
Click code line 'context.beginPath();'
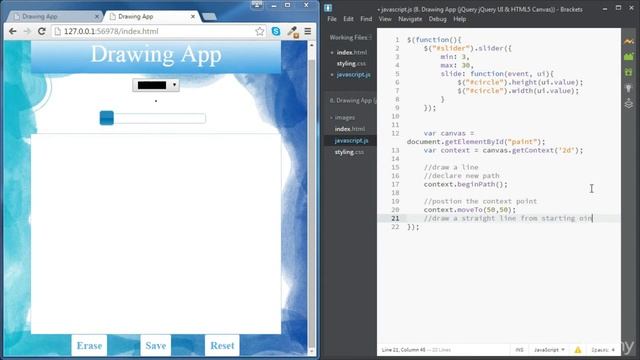tap(466, 184)
